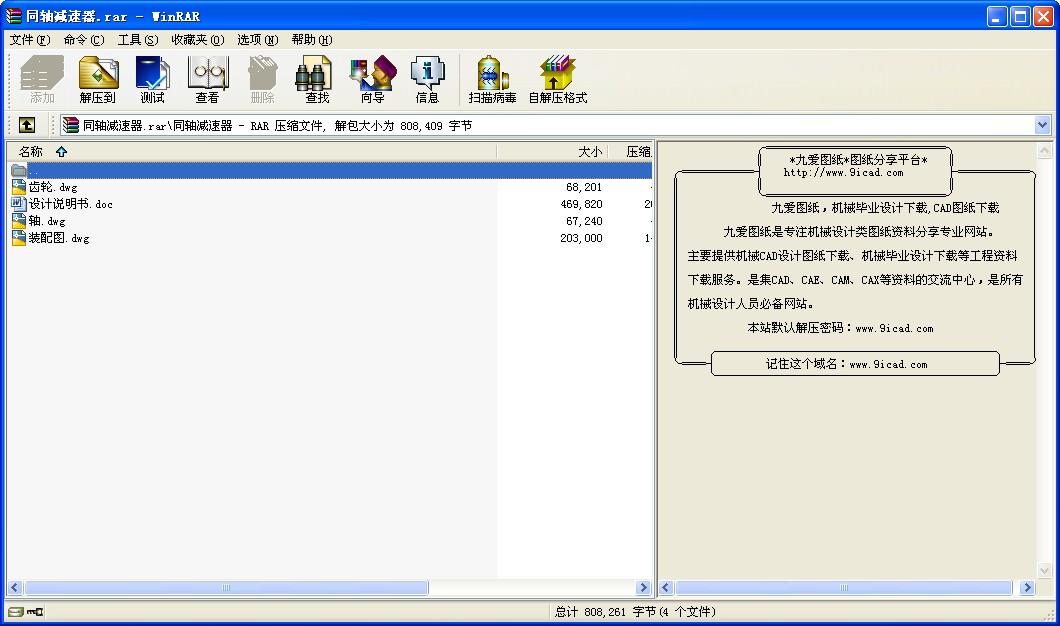Viewport: 1060px width, 626px height.
Task: Click the SFX (自解压格式) toolbar icon
Action: point(557,80)
